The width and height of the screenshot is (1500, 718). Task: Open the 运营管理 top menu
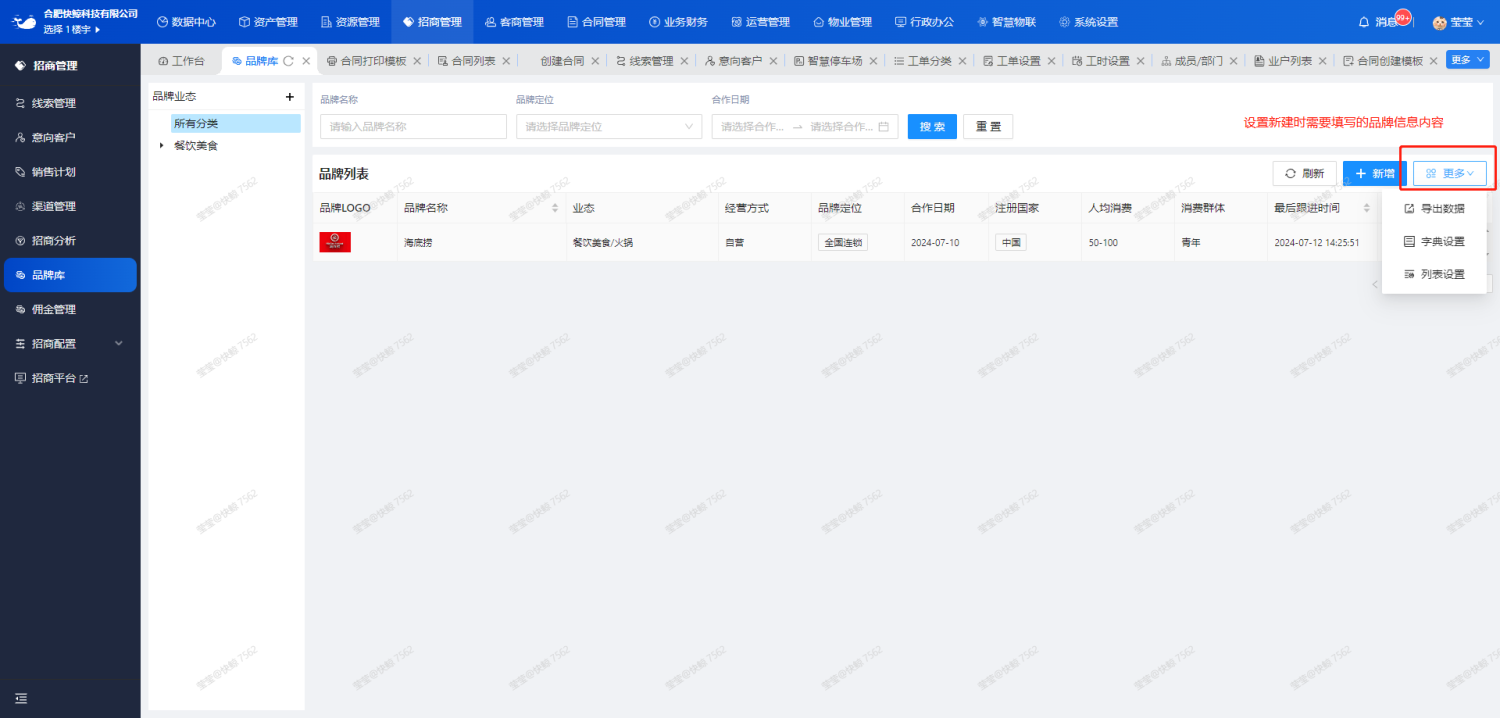point(760,22)
